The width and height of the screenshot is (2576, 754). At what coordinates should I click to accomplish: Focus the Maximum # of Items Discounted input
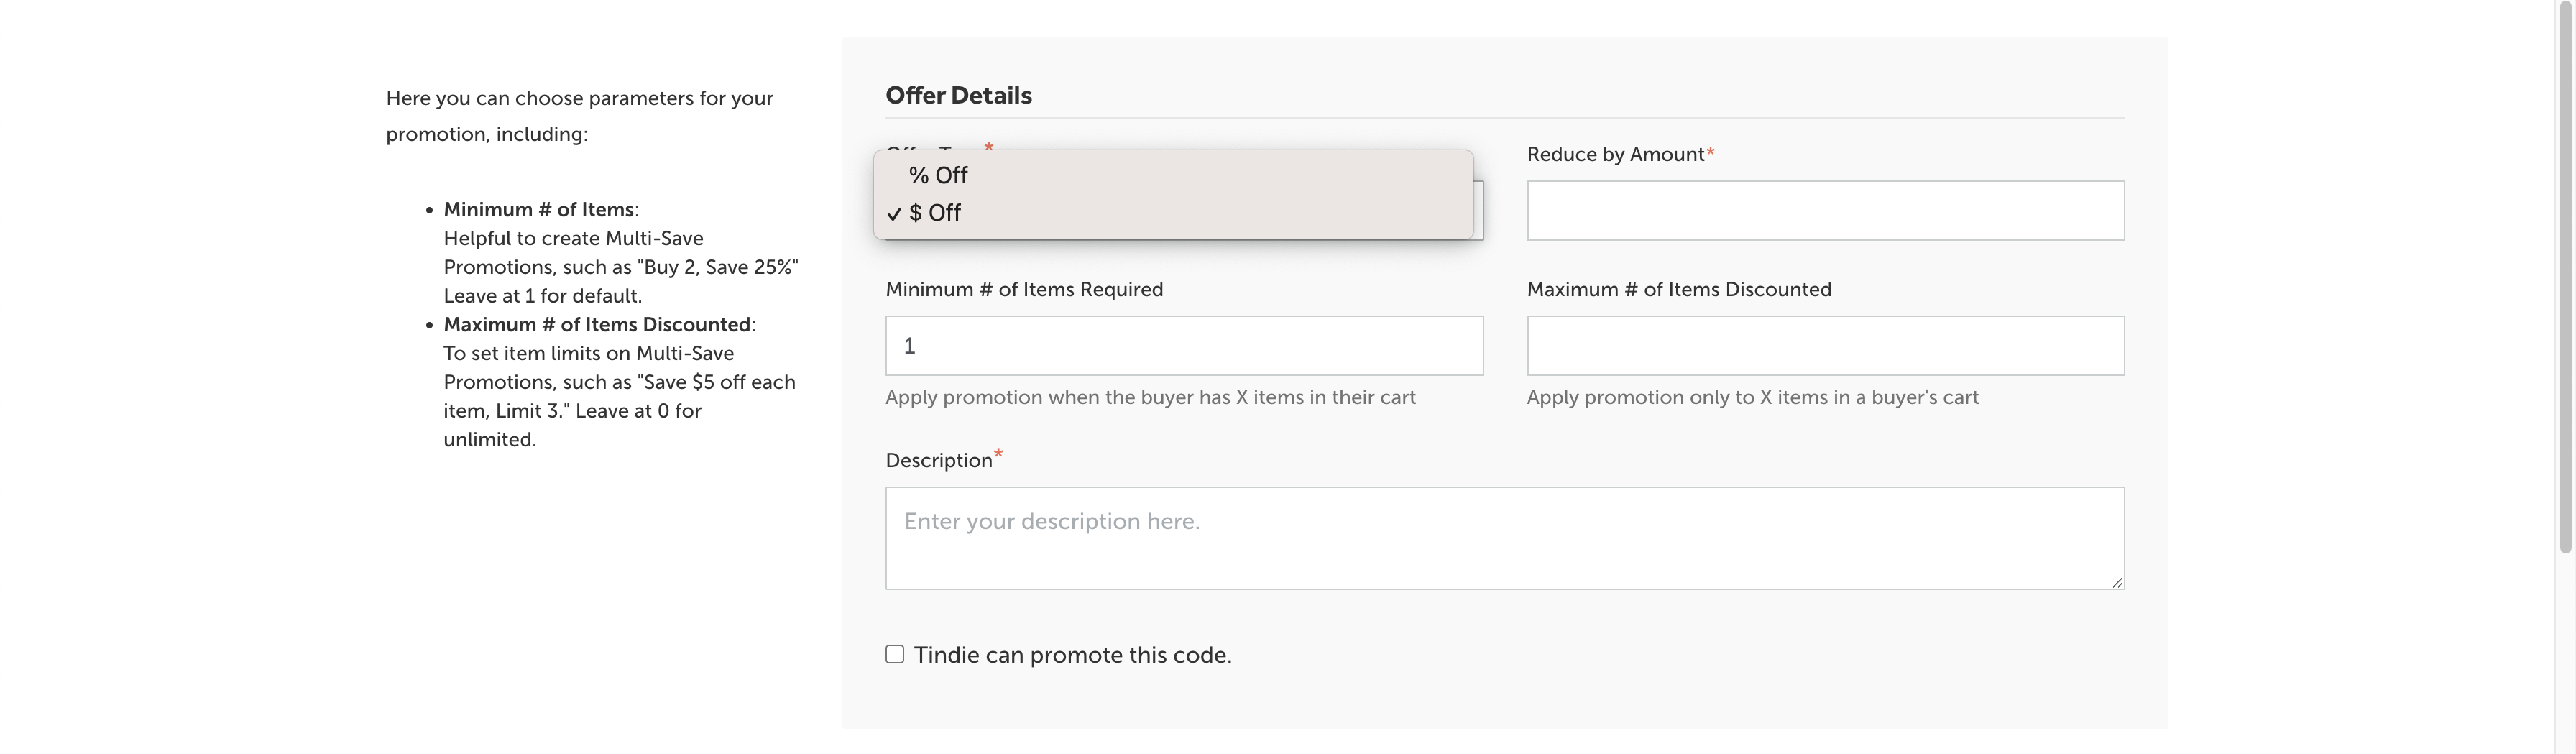pyautogui.click(x=1824, y=346)
